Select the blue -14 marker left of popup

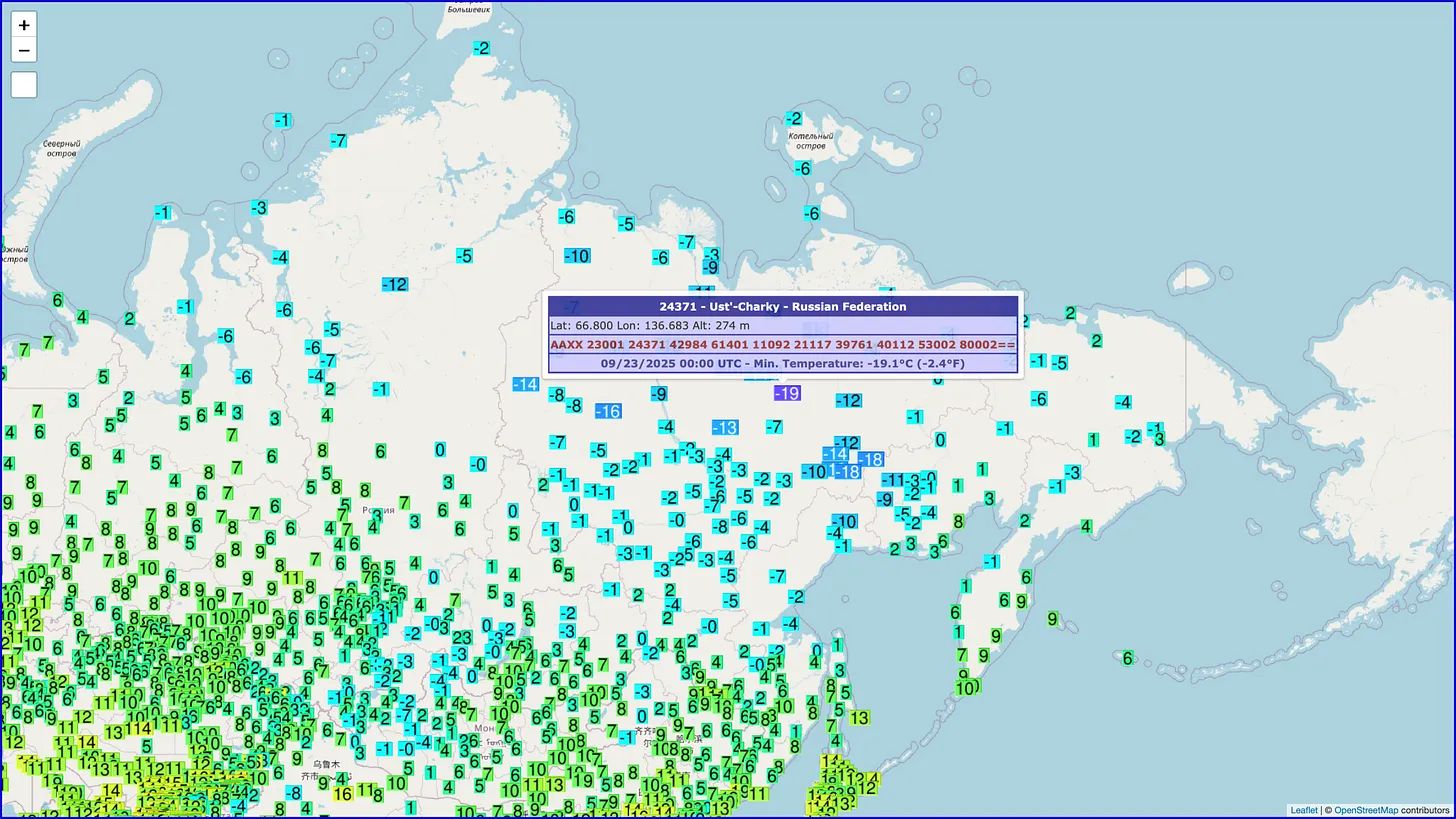coord(525,384)
